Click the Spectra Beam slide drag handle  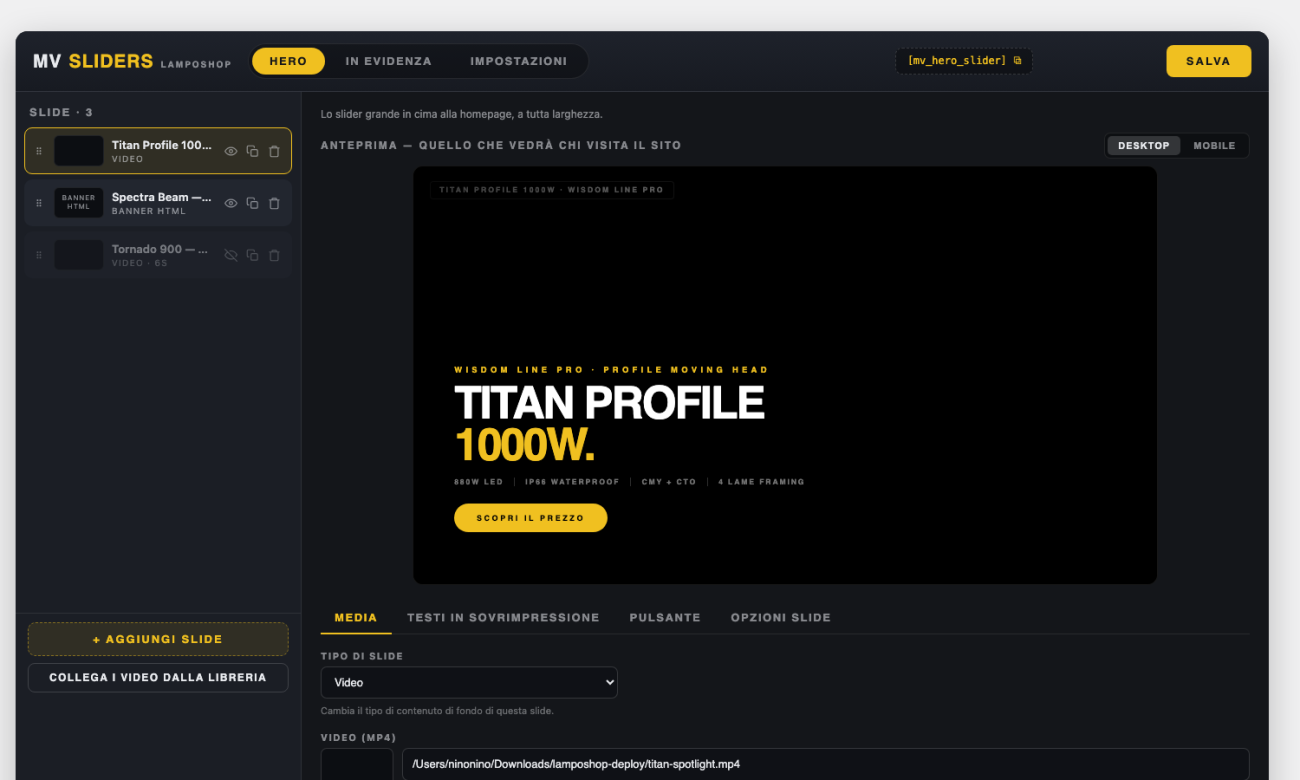(39, 203)
